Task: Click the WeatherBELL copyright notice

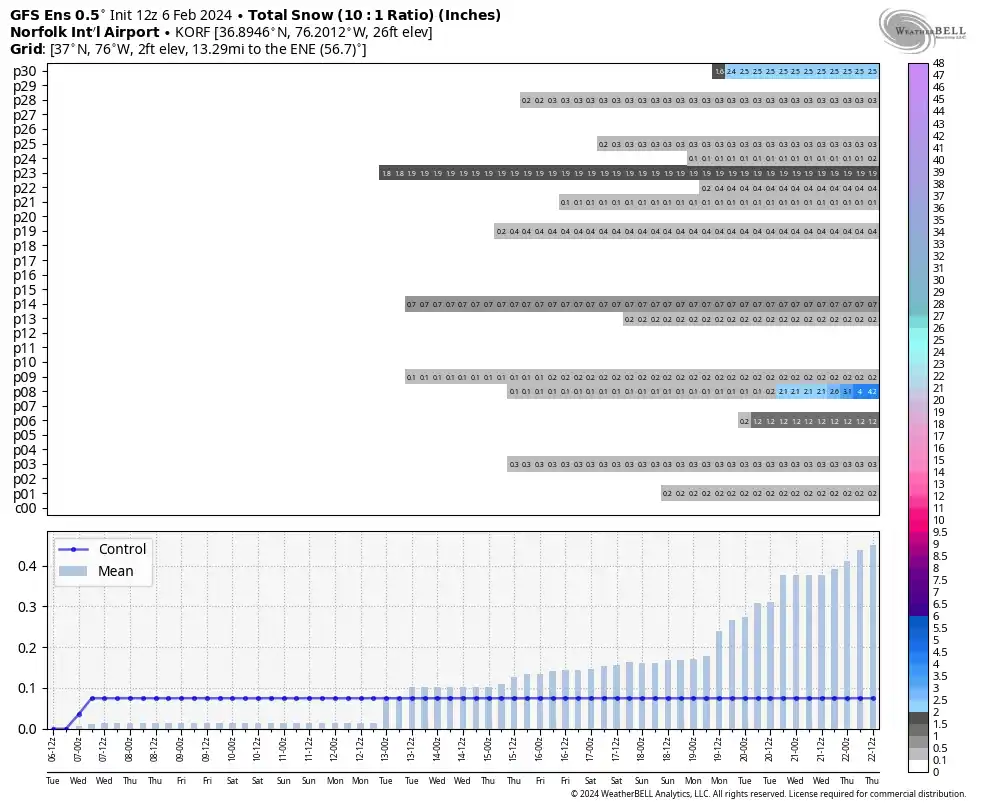Action: pyautogui.click(x=768, y=794)
